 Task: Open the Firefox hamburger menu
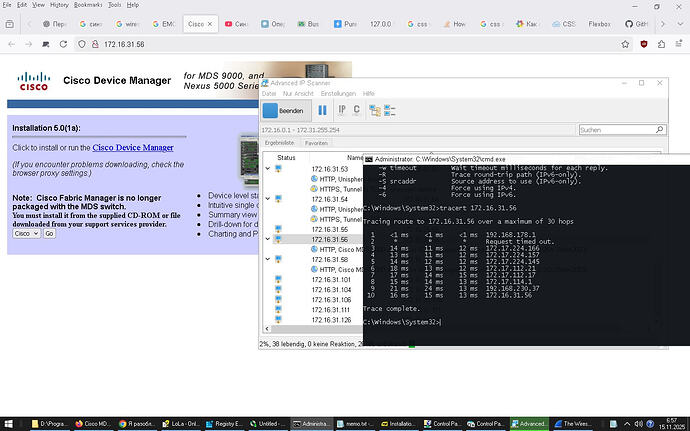click(677, 45)
